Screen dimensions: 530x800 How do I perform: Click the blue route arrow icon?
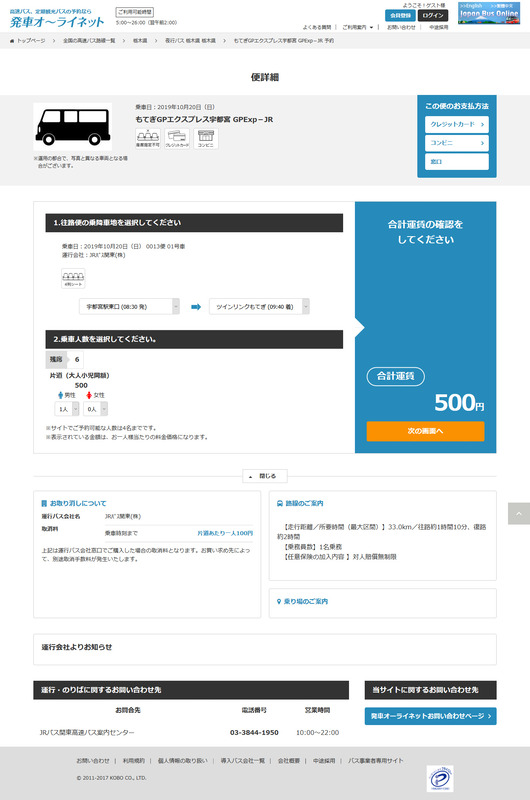click(196, 307)
